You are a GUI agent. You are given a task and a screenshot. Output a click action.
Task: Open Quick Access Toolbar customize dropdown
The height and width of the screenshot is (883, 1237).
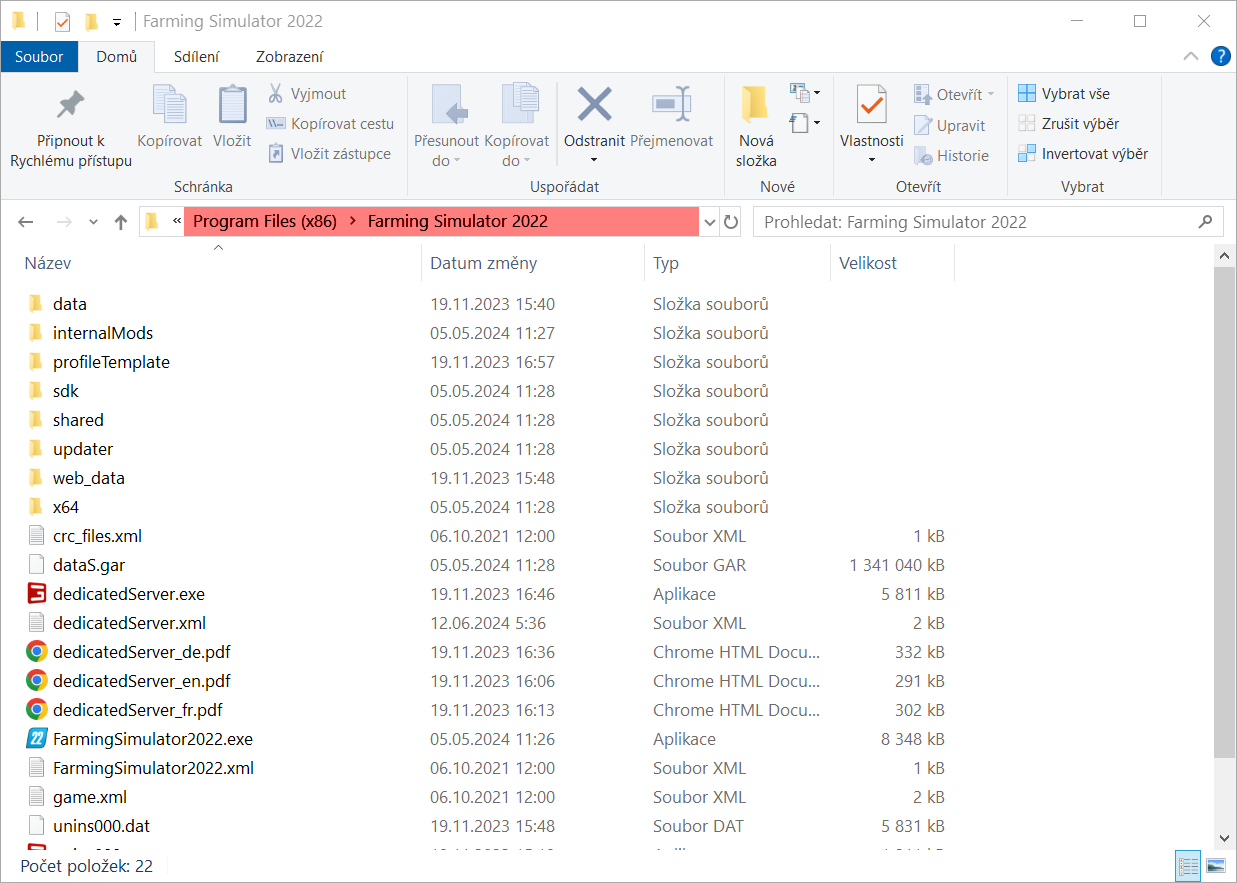(117, 22)
